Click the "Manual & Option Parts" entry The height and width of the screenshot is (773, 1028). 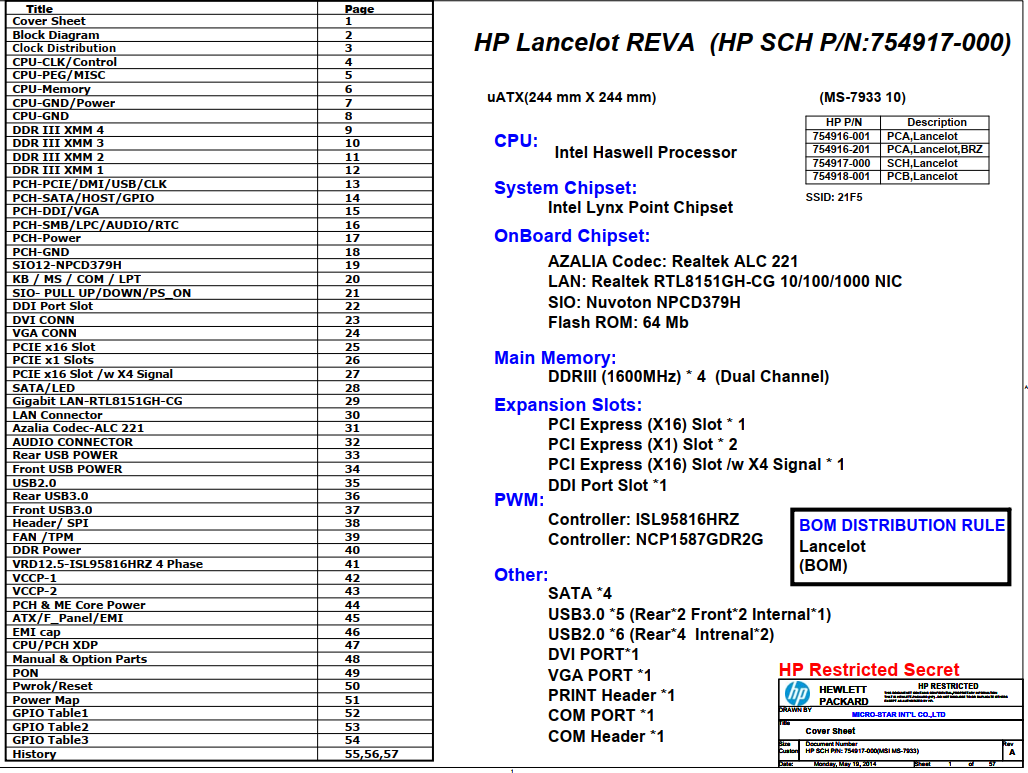(x=79, y=658)
